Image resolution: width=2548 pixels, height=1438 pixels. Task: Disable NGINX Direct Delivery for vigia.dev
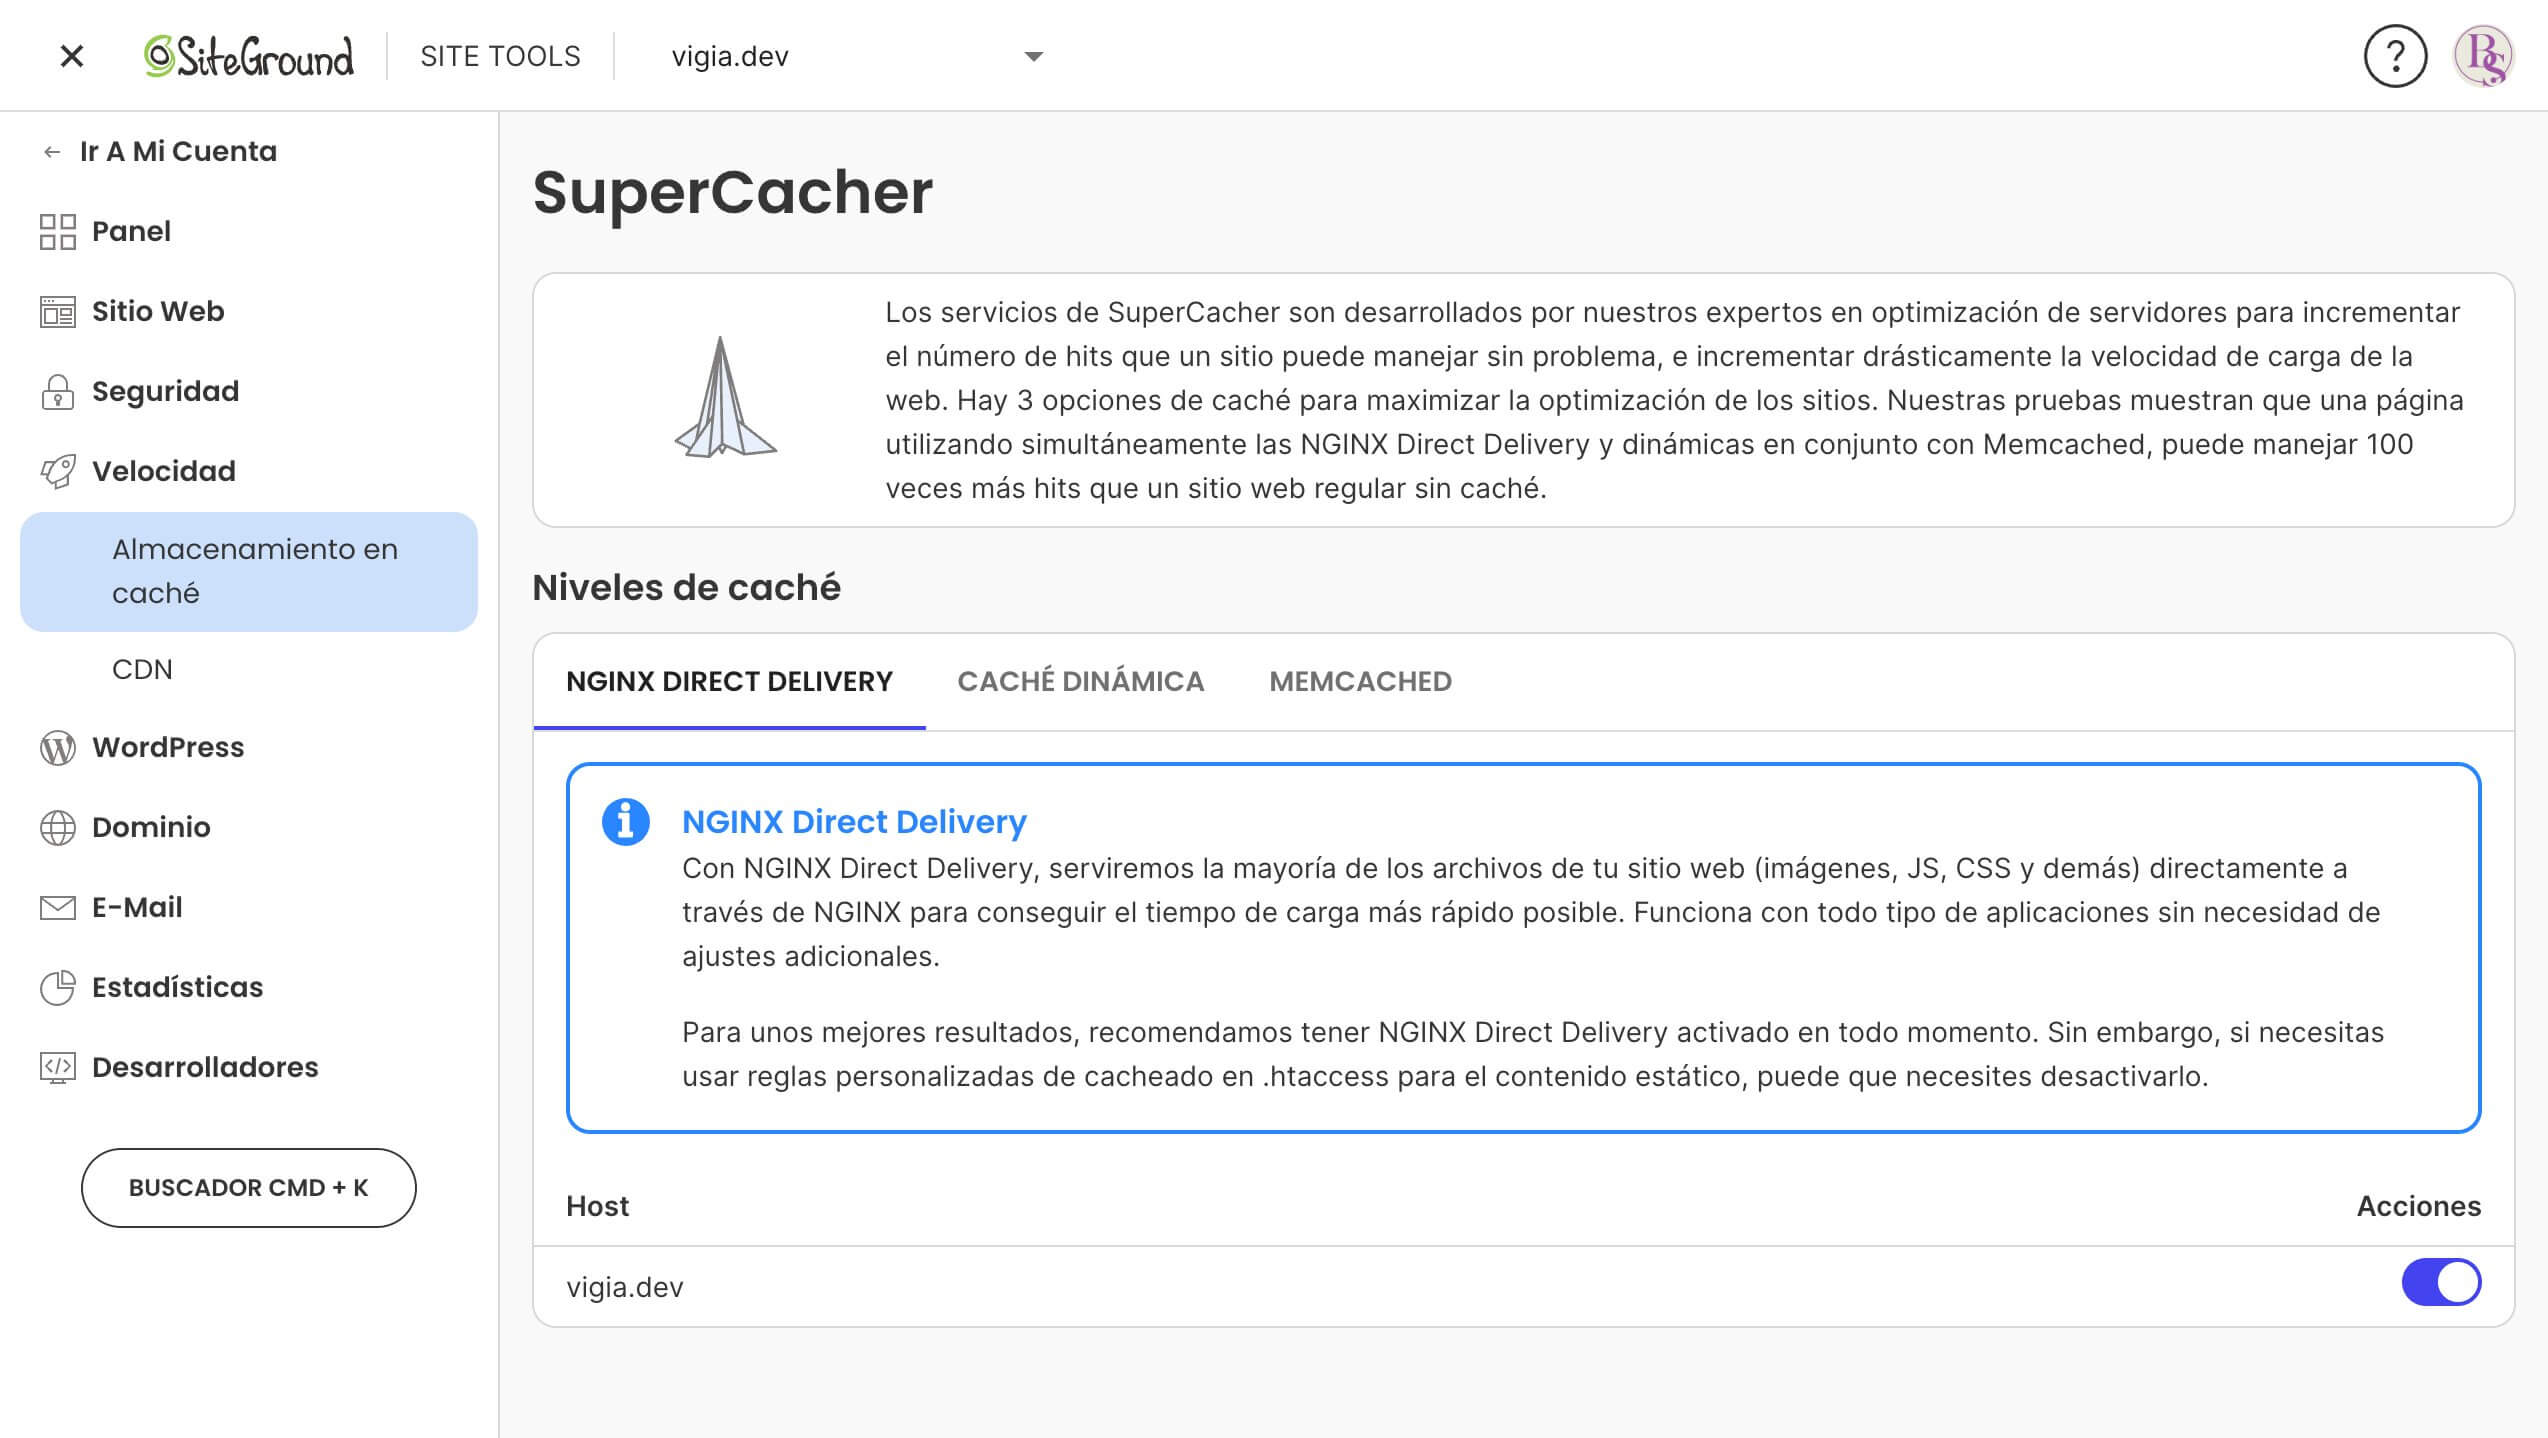[x=2440, y=1281]
